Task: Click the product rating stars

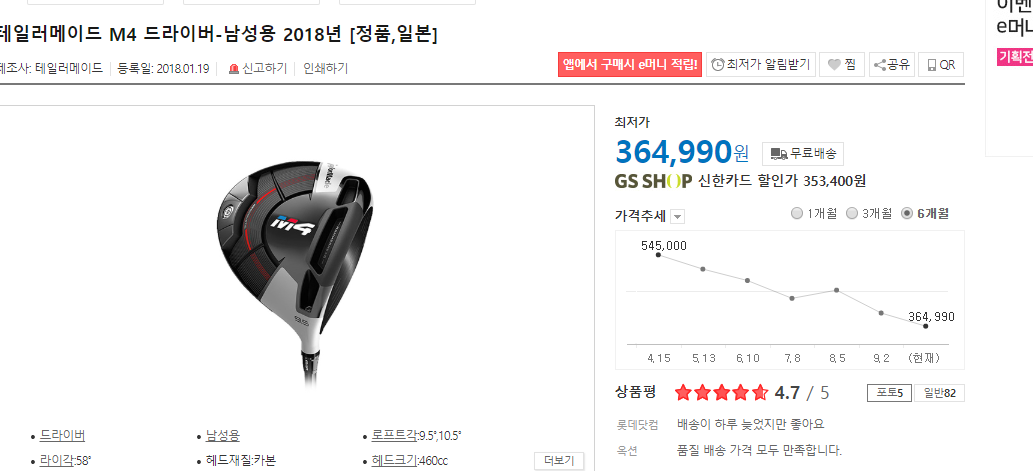Action: click(x=721, y=393)
